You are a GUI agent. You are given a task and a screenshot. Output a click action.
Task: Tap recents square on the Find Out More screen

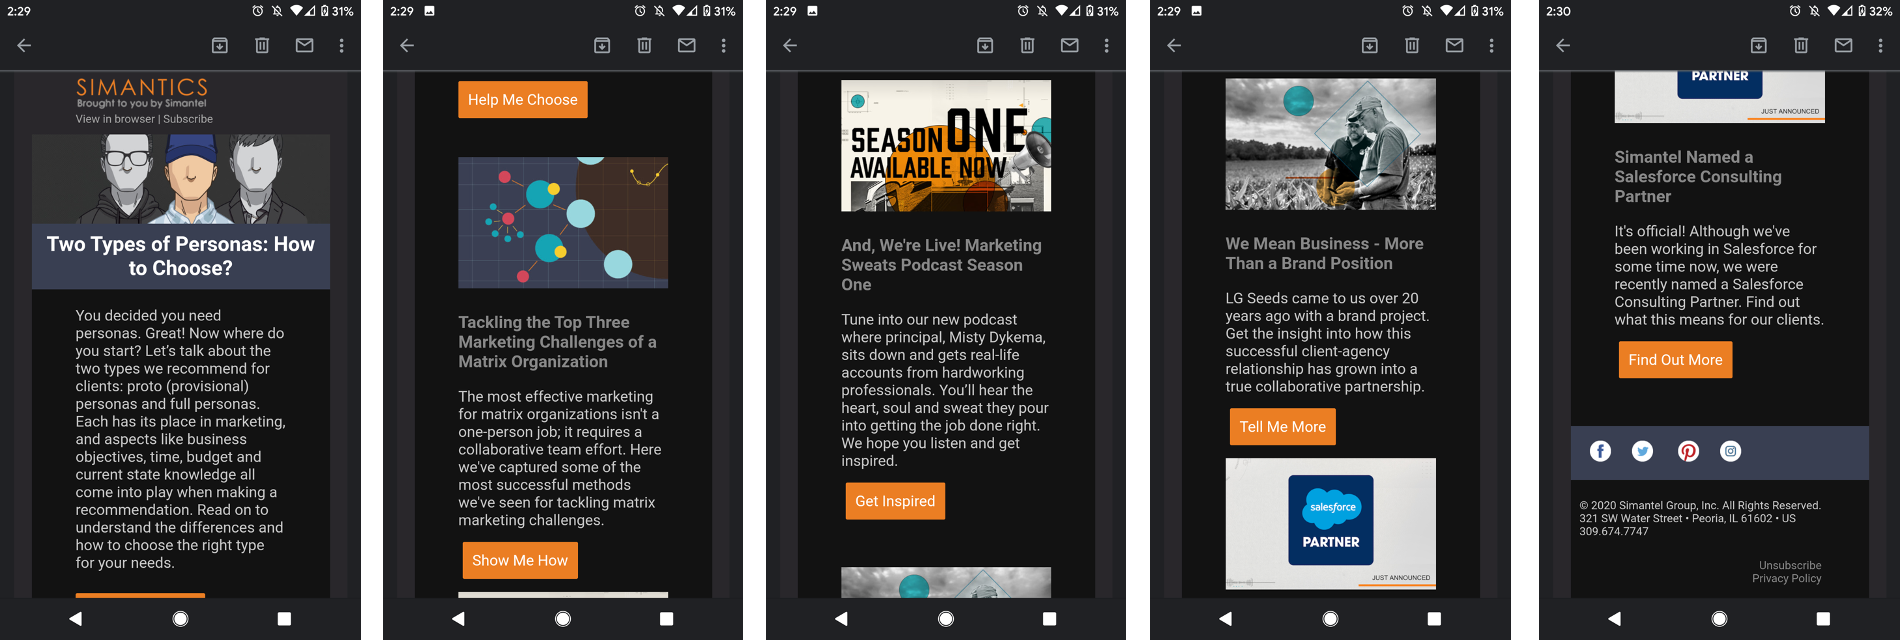[1823, 619]
